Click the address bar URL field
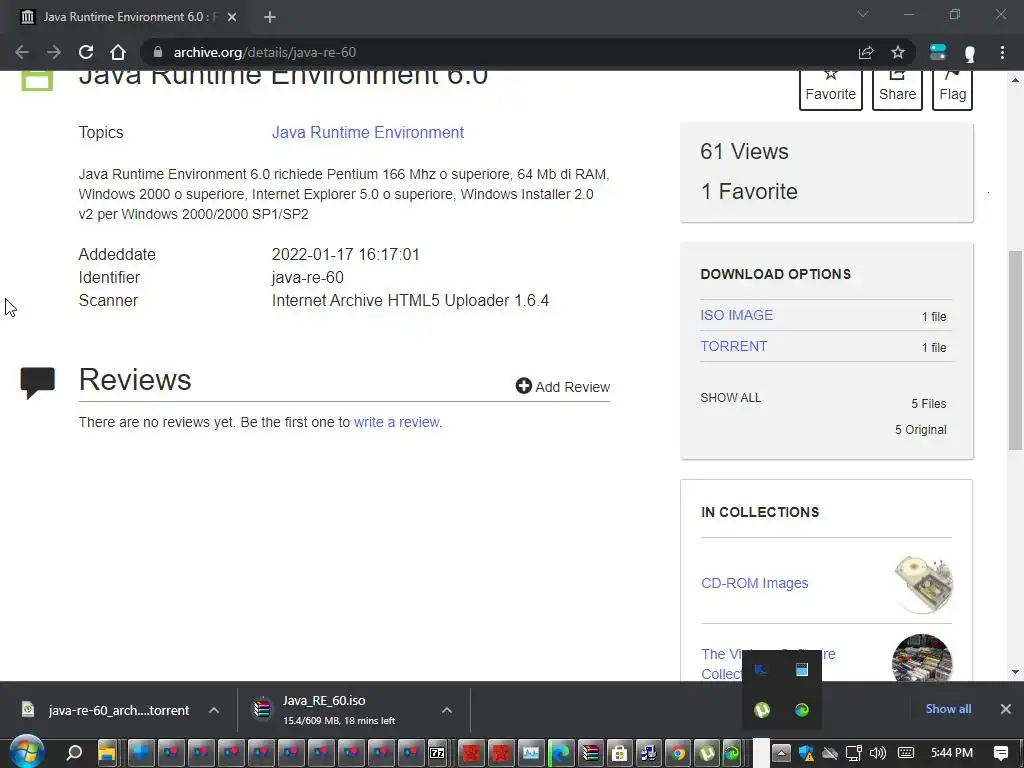 [496, 52]
